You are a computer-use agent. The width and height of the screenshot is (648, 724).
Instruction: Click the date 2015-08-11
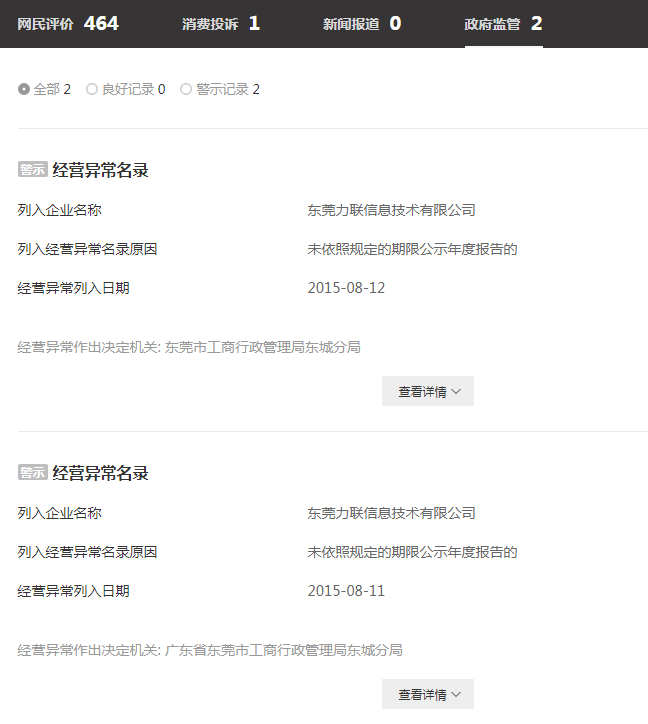click(x=346, y=591)
